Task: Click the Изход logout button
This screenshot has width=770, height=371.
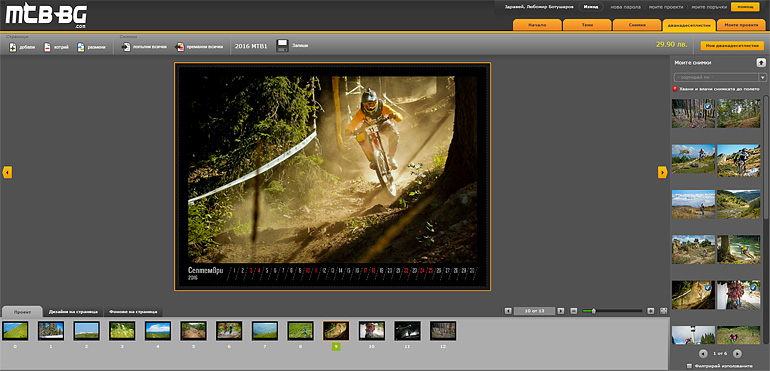Action: pos(591,7)
